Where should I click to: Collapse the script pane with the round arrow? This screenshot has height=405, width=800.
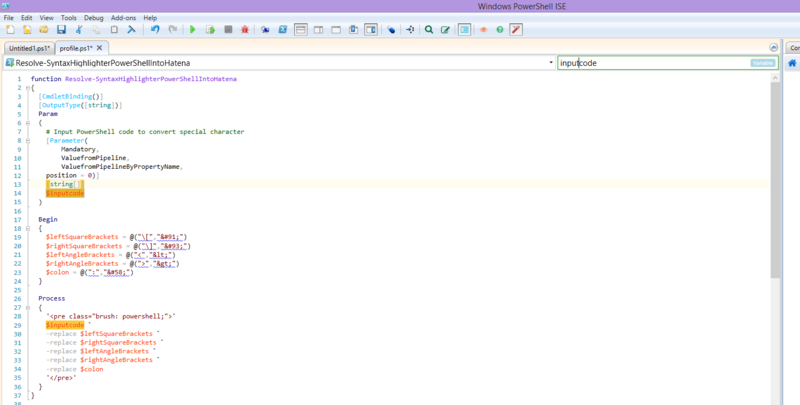773,47
